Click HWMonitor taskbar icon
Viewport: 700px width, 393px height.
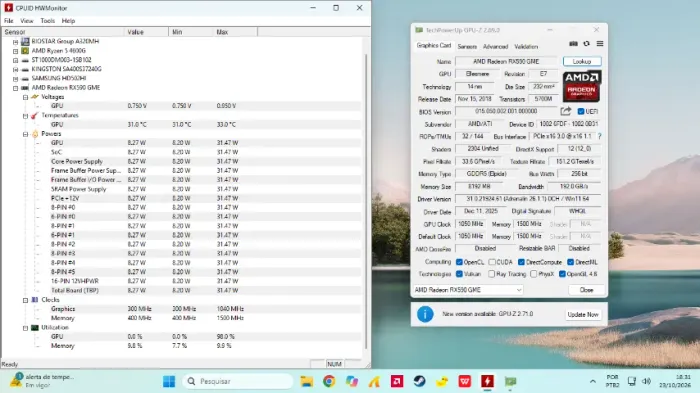[x=487, y=381]
